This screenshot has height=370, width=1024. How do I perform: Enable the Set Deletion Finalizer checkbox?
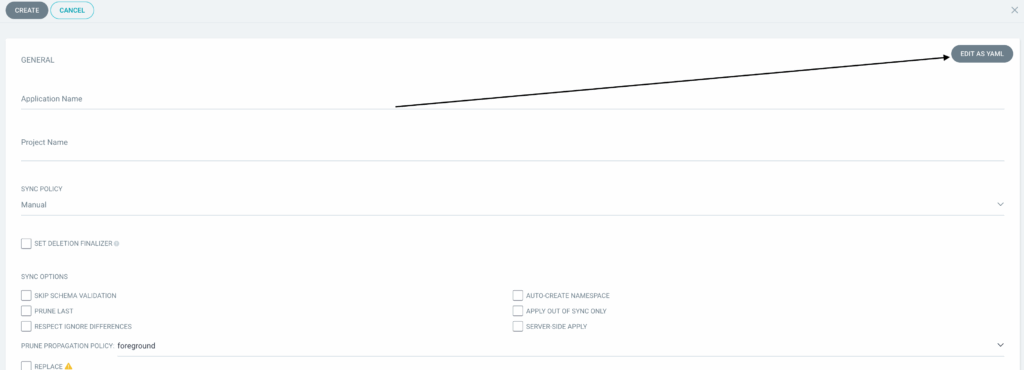coord(26,243)
